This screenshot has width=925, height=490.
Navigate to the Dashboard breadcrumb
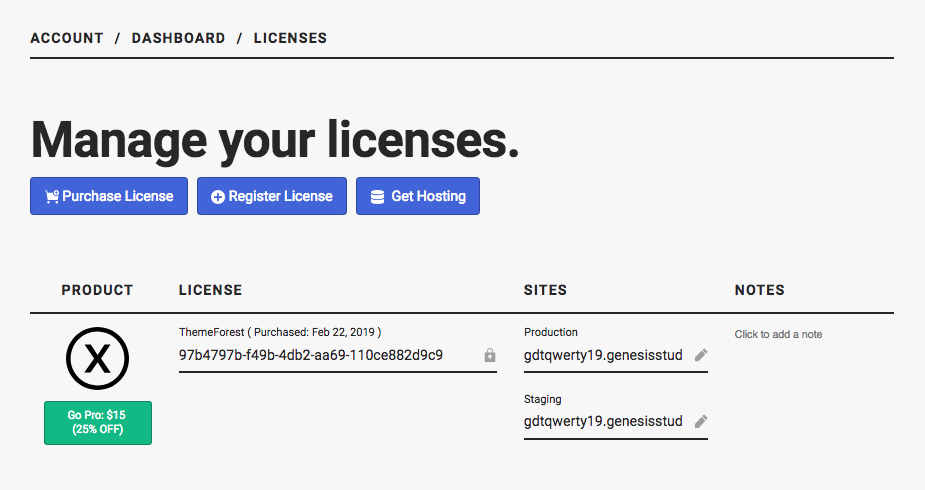pyautogui.click(x=178, y=38)
